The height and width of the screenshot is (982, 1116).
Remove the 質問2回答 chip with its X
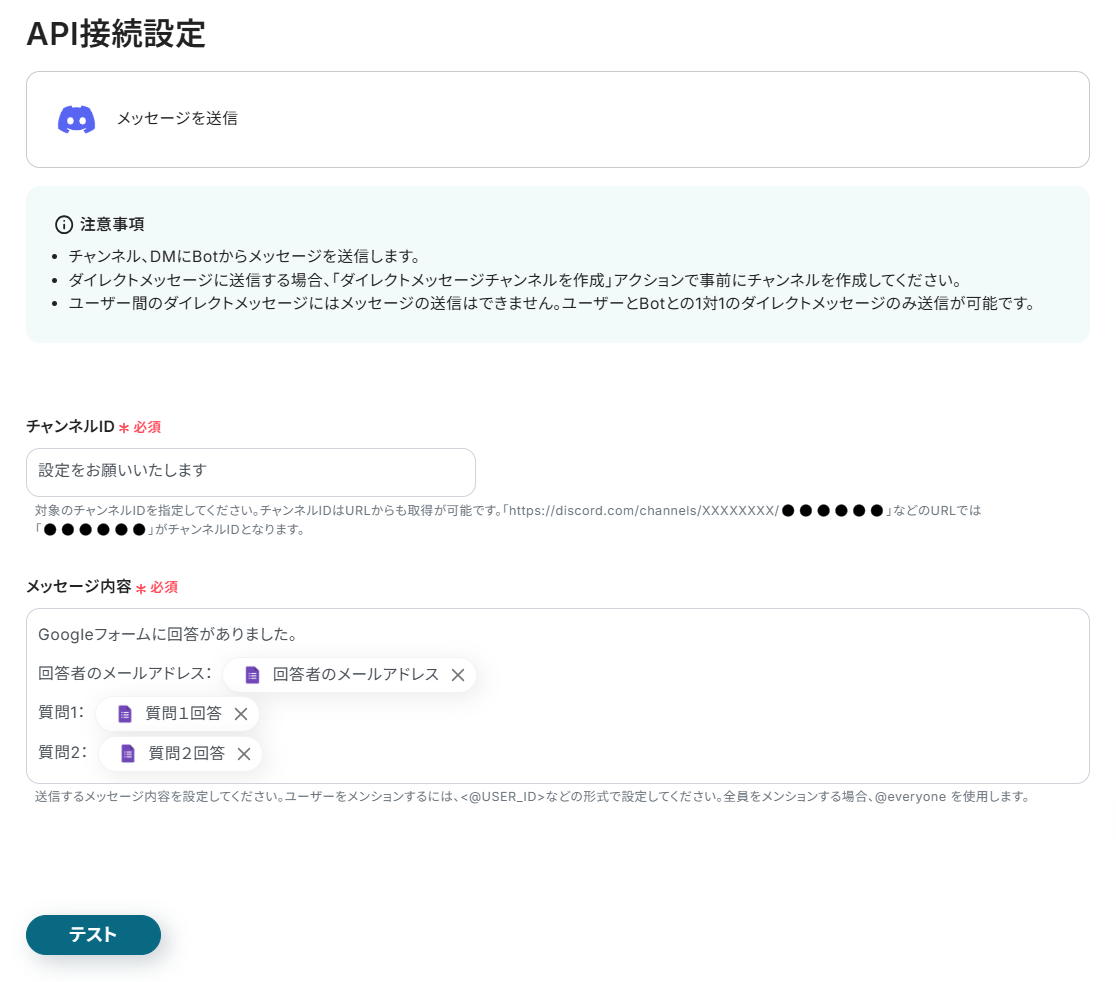click(243, 754)
